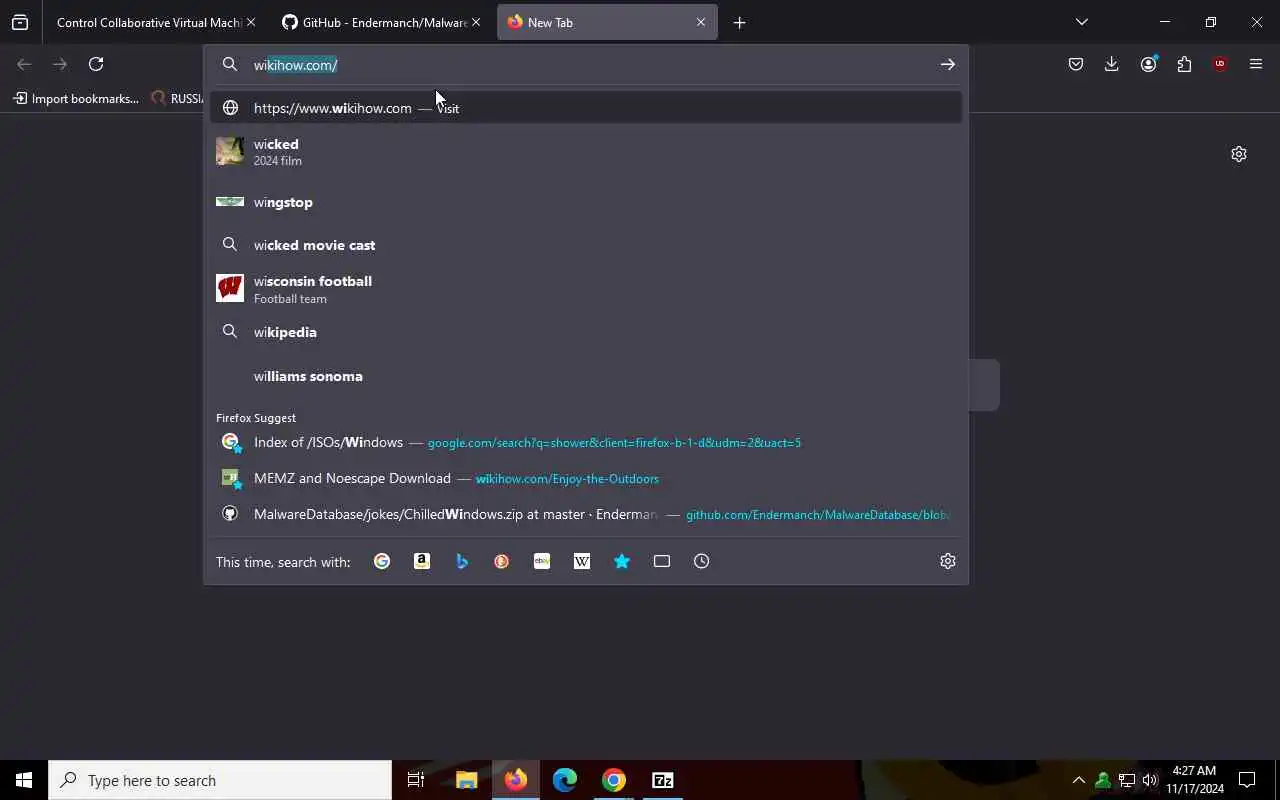The height and width of the screenshot is (800, 1280).
Task: Open the Index of /ISOs/Windows suggestion
Action: coord(586,442)
